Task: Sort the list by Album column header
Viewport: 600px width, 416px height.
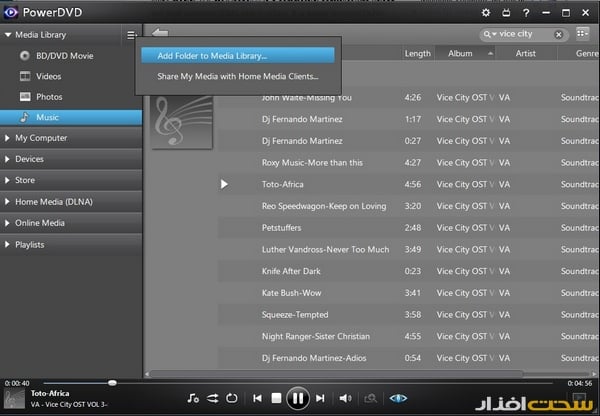Action: tap(460, 53)
